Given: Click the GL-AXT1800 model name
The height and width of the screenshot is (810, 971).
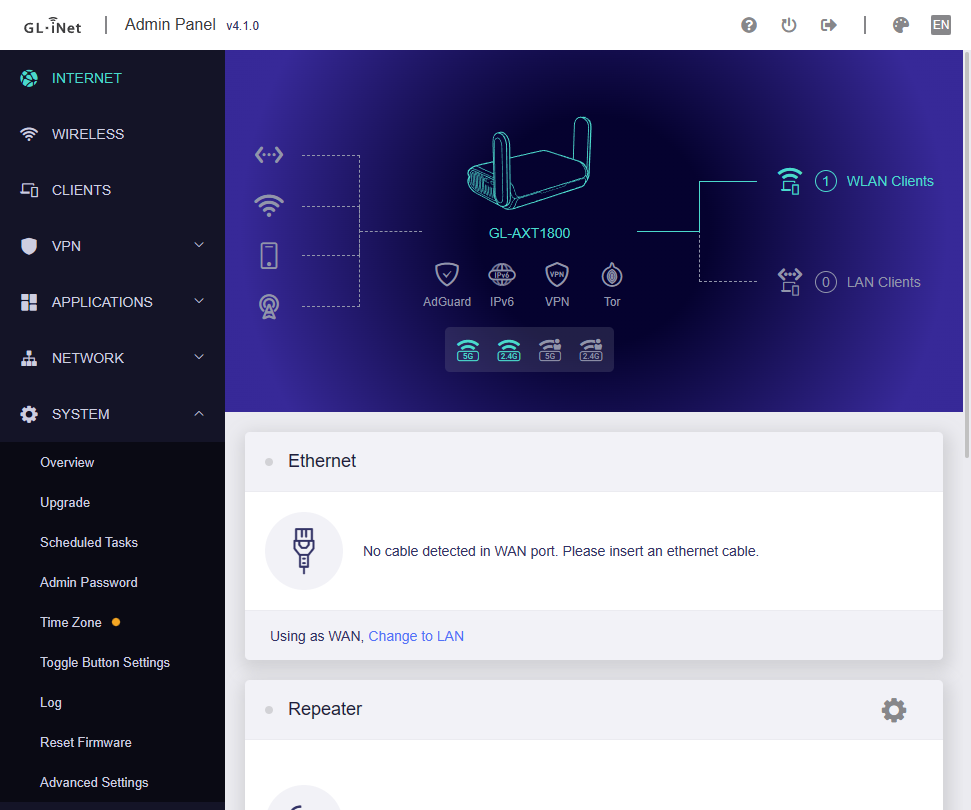Looking at the screenshot, I should 529,233.
